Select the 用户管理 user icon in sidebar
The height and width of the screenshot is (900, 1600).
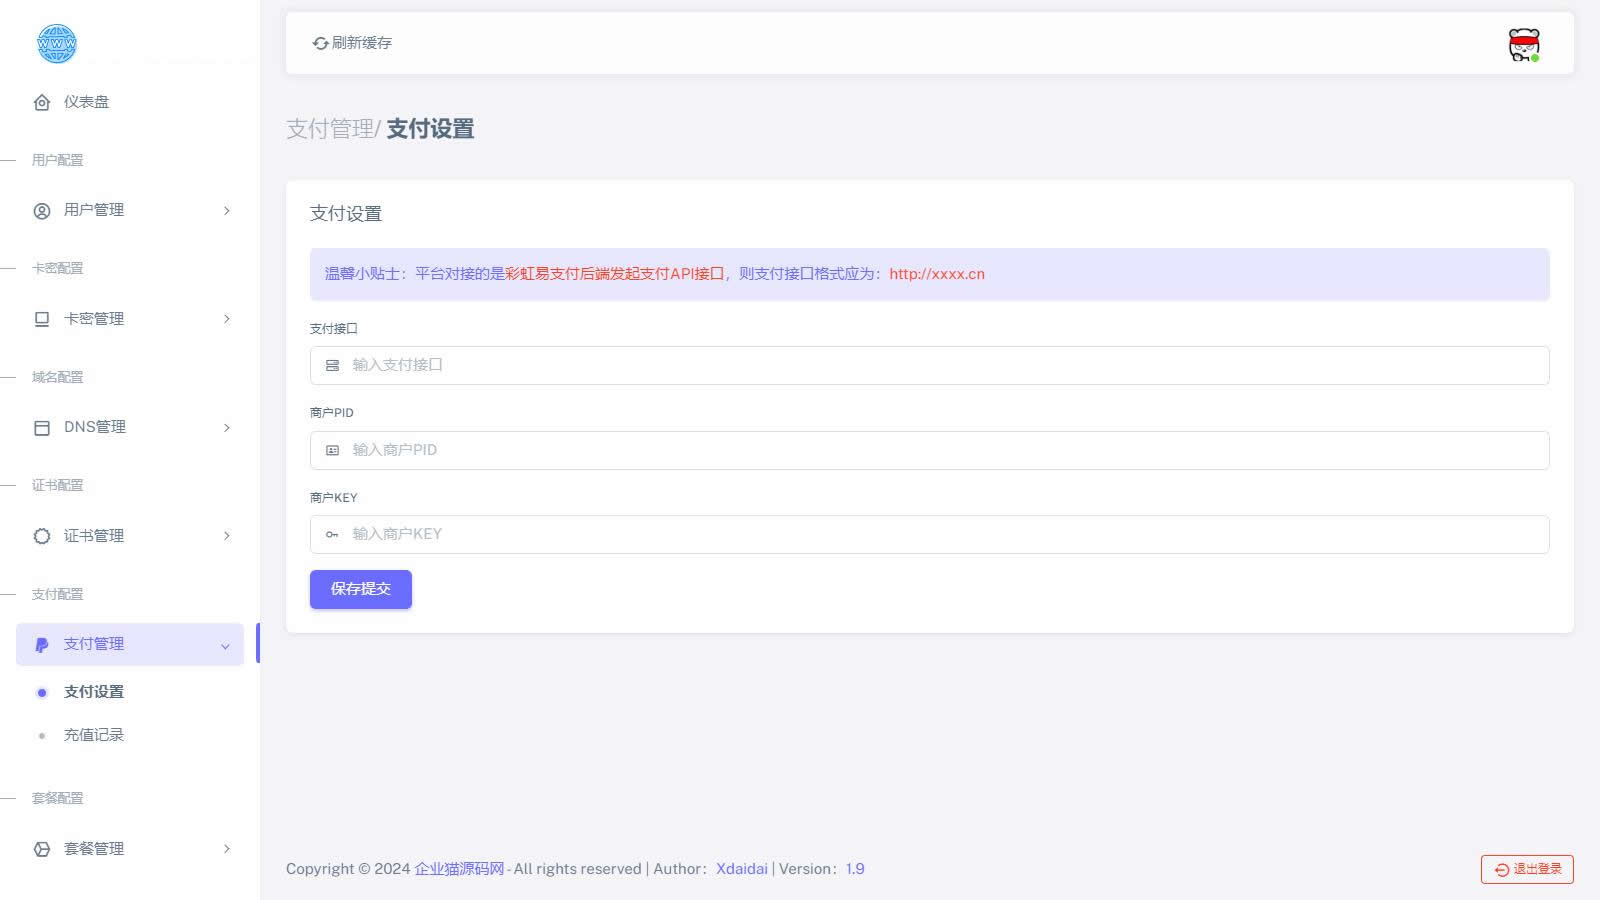coord(41,210)
